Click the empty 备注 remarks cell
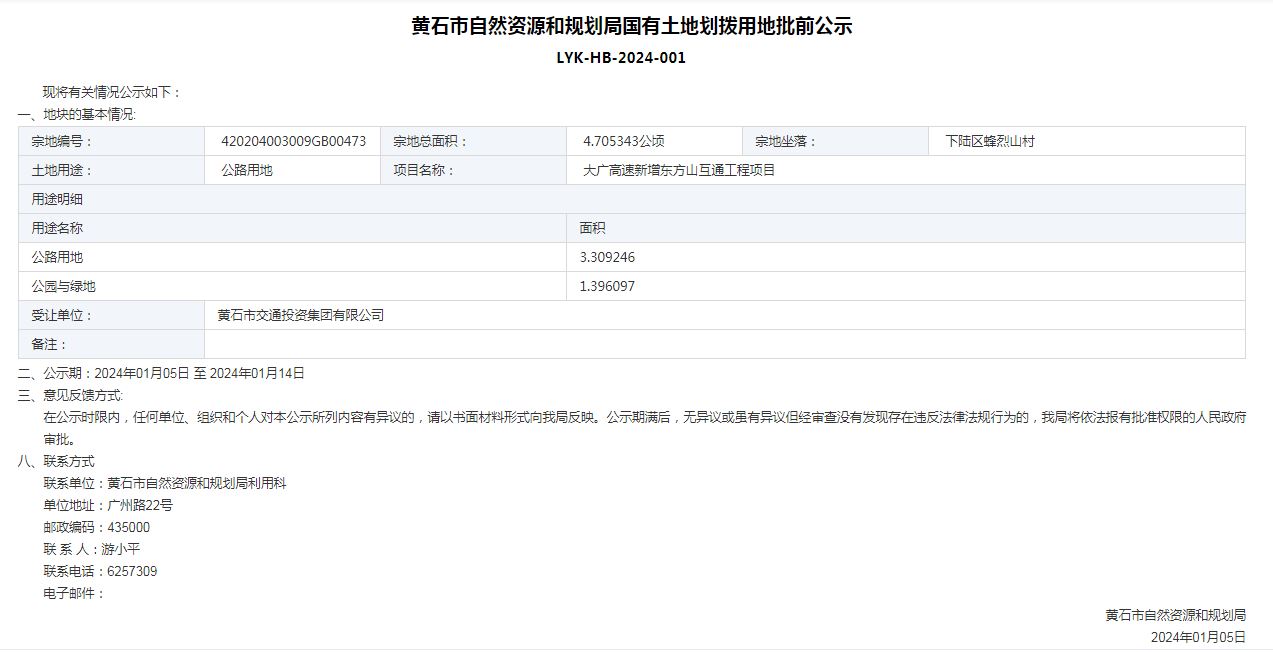1273x652 pixels. [724, 344]
